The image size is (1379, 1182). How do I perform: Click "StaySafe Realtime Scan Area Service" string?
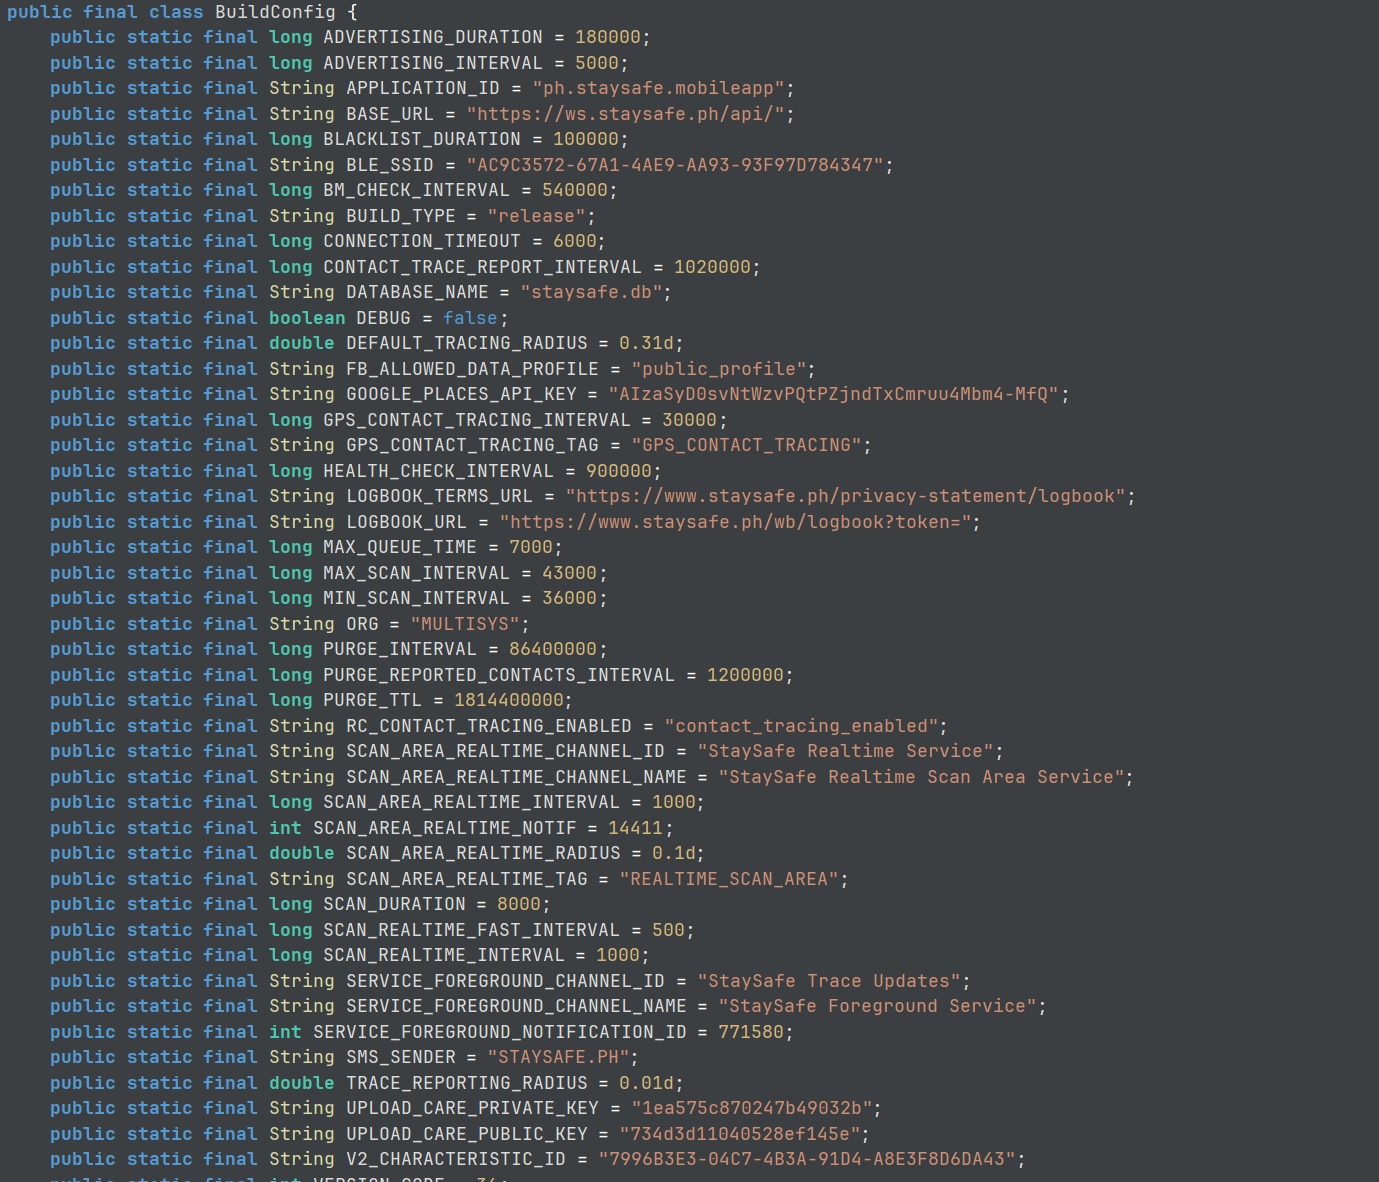(923, 777)
